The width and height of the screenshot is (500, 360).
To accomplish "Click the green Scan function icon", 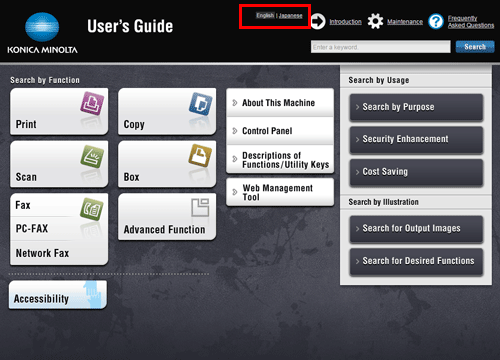I will [92, 156].
